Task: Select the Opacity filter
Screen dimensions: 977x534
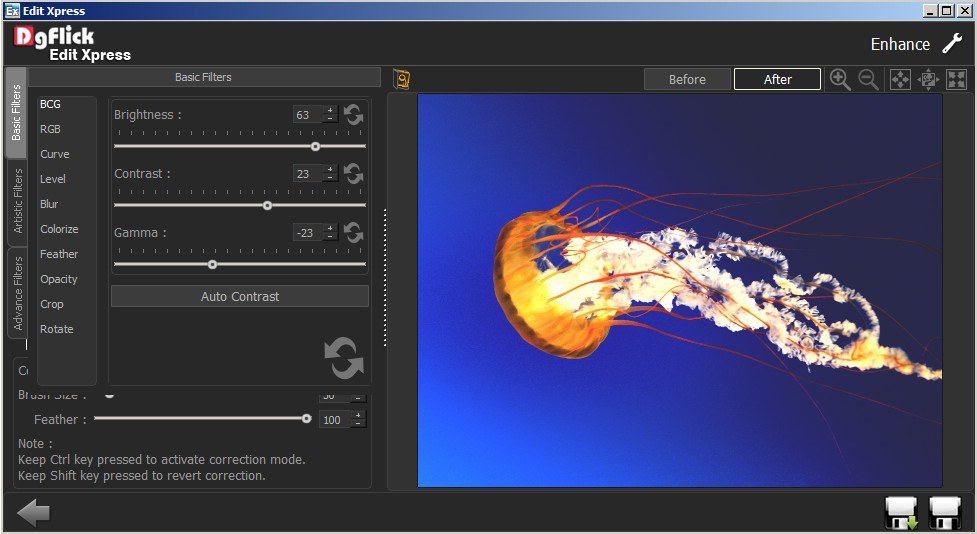Action: point(59,279)
